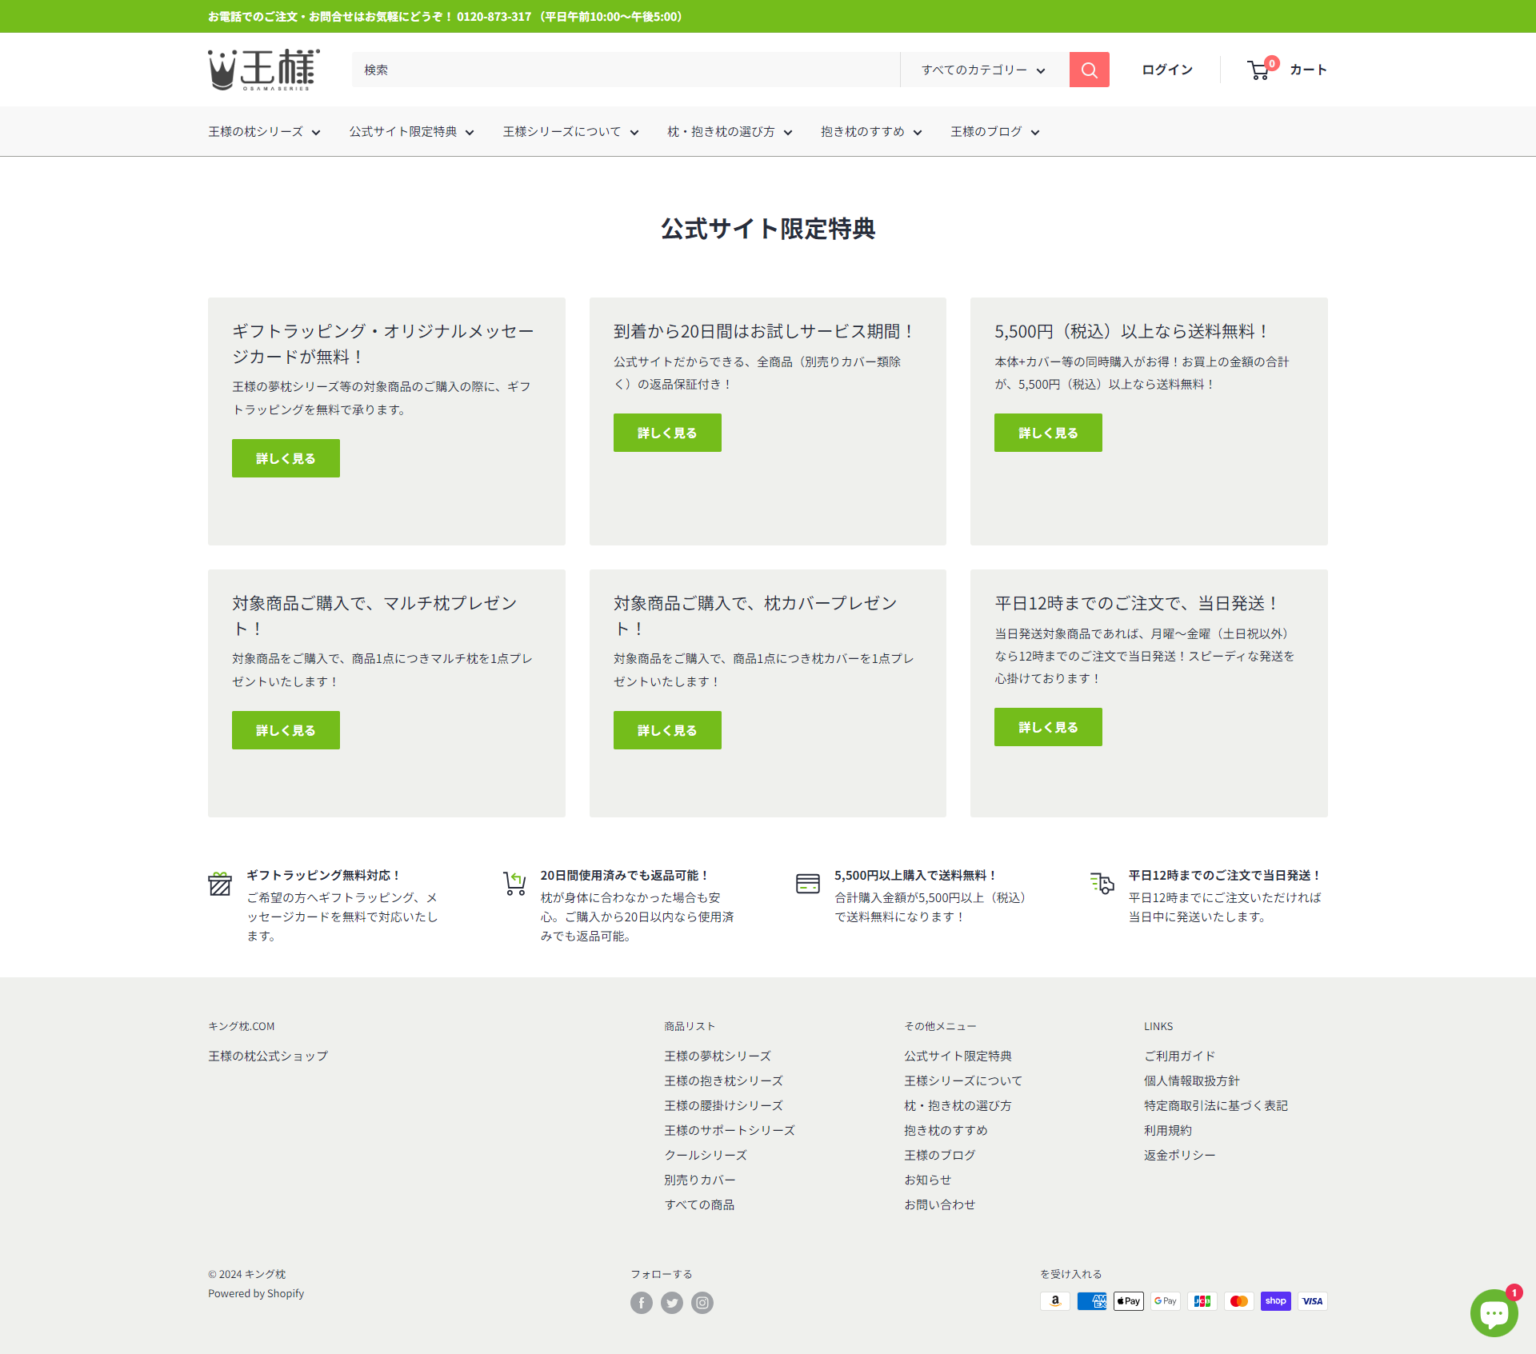Click the ログイン link

[x=1167, y=70]
